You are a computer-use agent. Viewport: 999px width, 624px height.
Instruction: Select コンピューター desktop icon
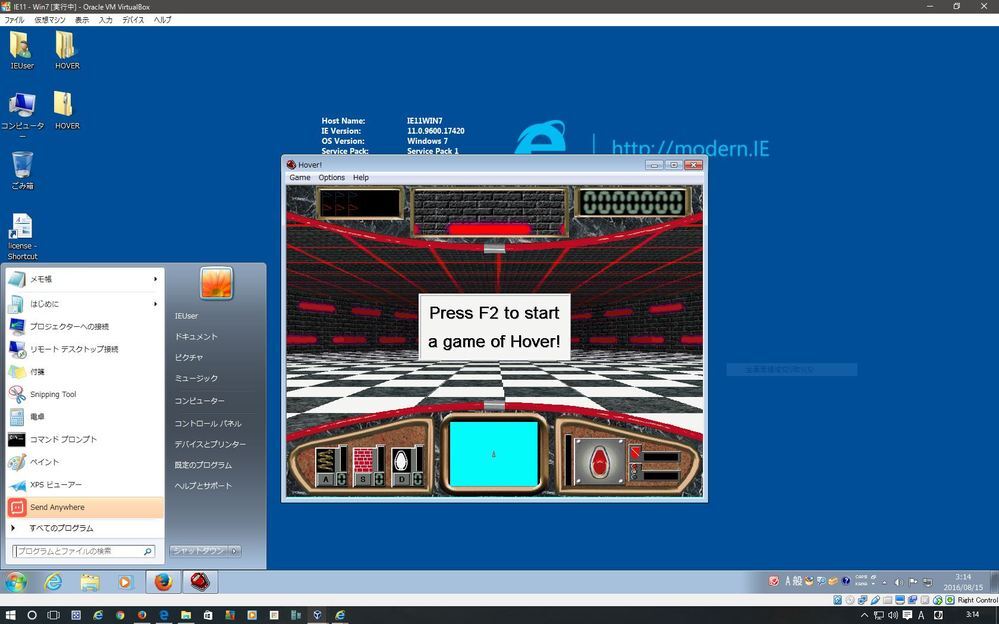22,116
